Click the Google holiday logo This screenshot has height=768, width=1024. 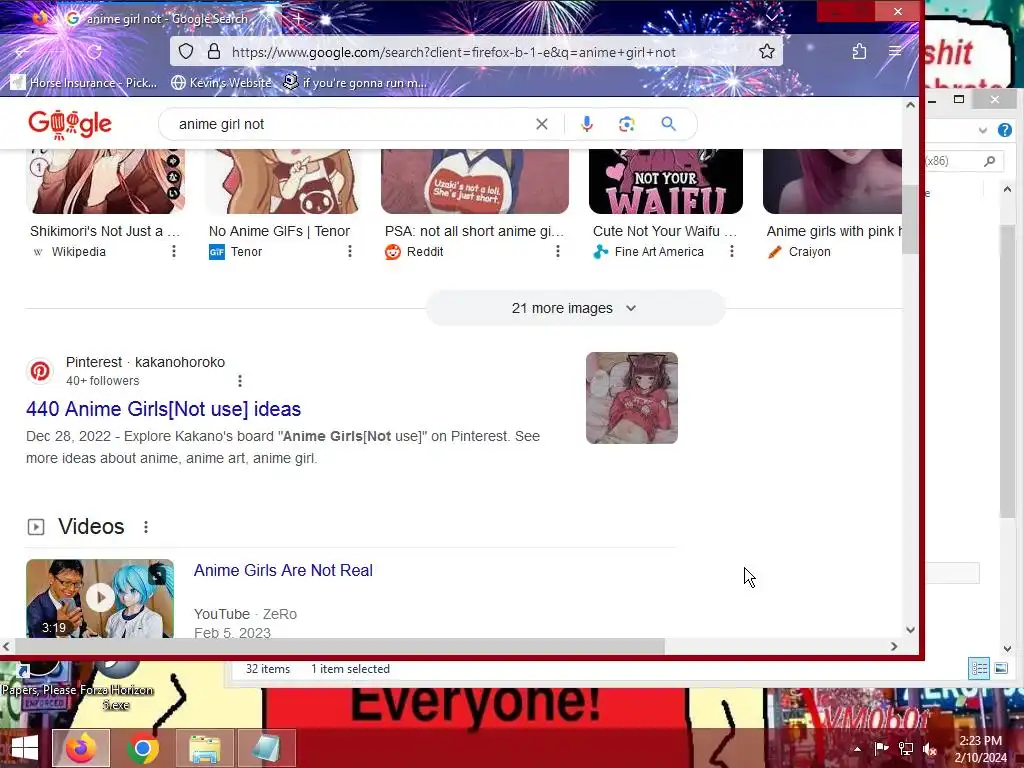coord(70,124)
